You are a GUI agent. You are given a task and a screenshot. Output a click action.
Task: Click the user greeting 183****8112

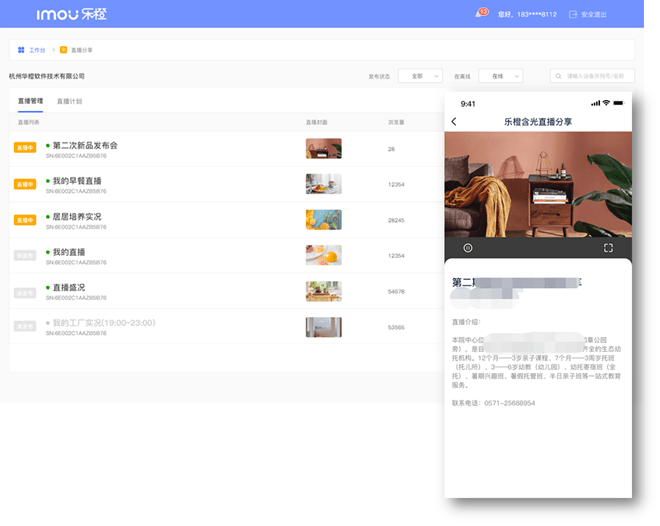tap(527, 14)
